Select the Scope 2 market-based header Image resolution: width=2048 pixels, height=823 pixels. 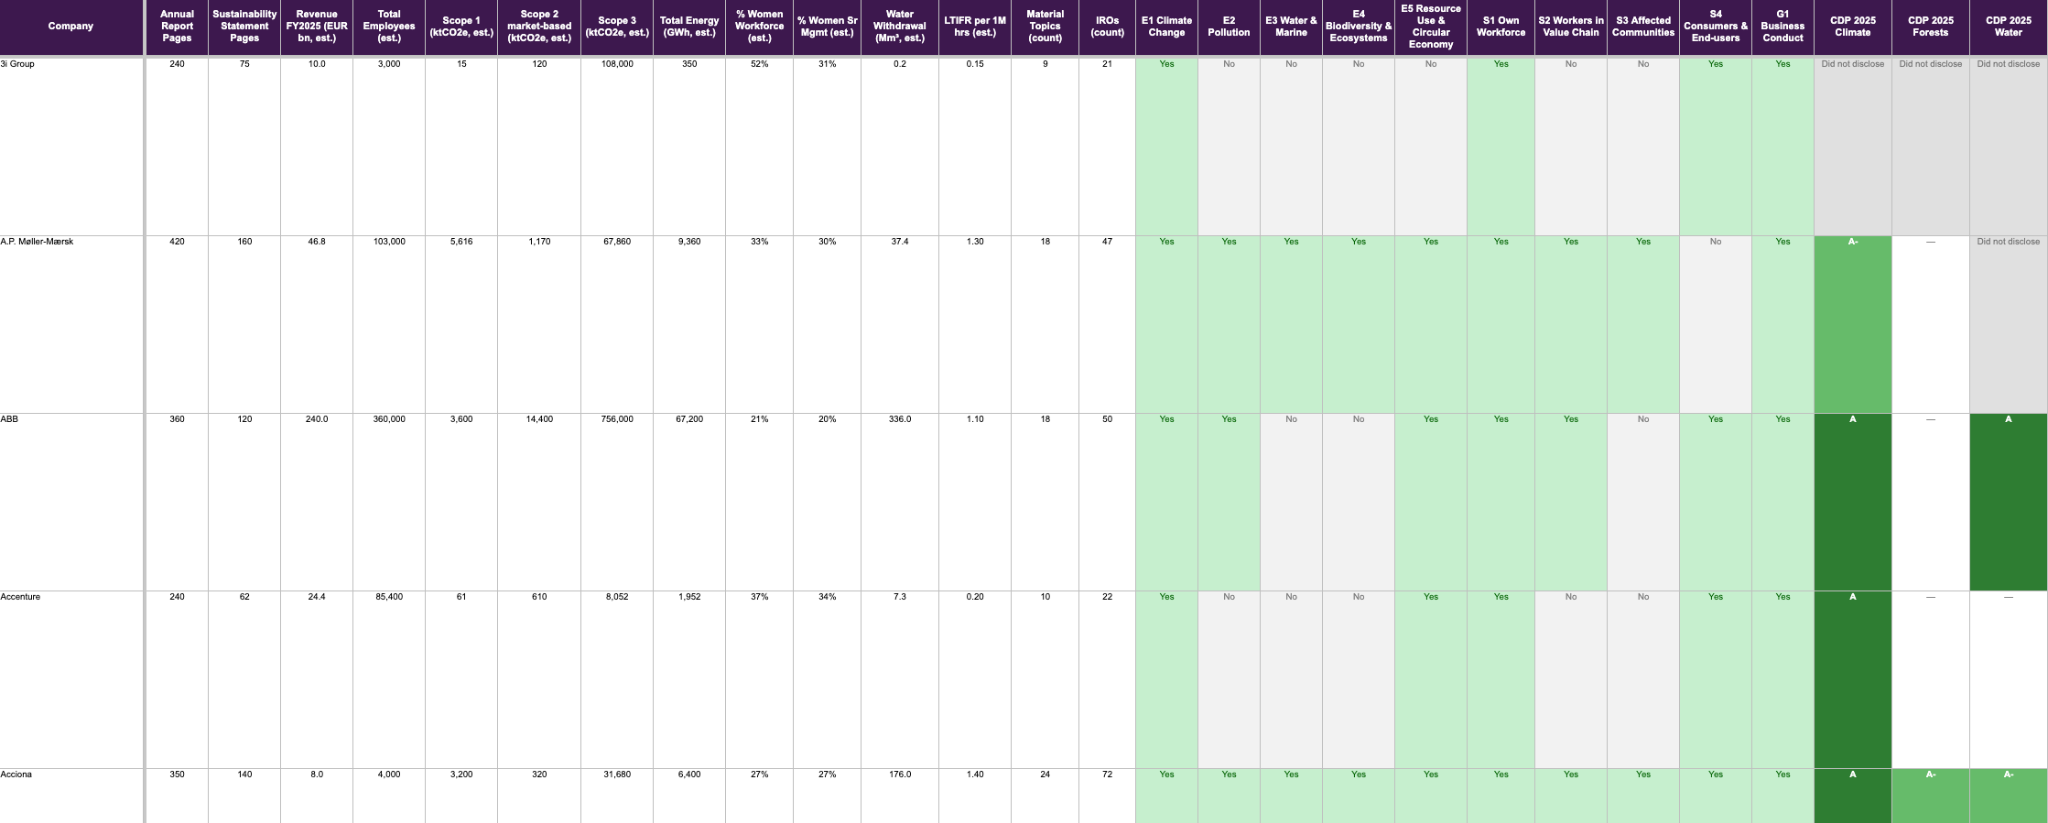tap(539, 27)
